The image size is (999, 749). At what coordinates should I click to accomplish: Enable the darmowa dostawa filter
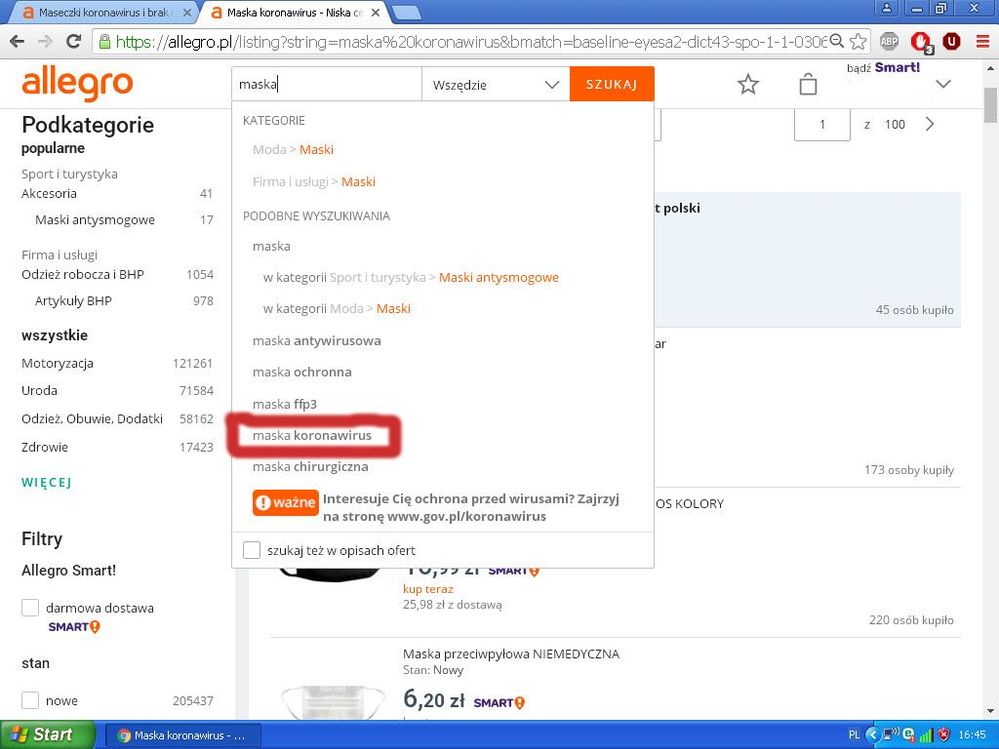click(30, 607)
